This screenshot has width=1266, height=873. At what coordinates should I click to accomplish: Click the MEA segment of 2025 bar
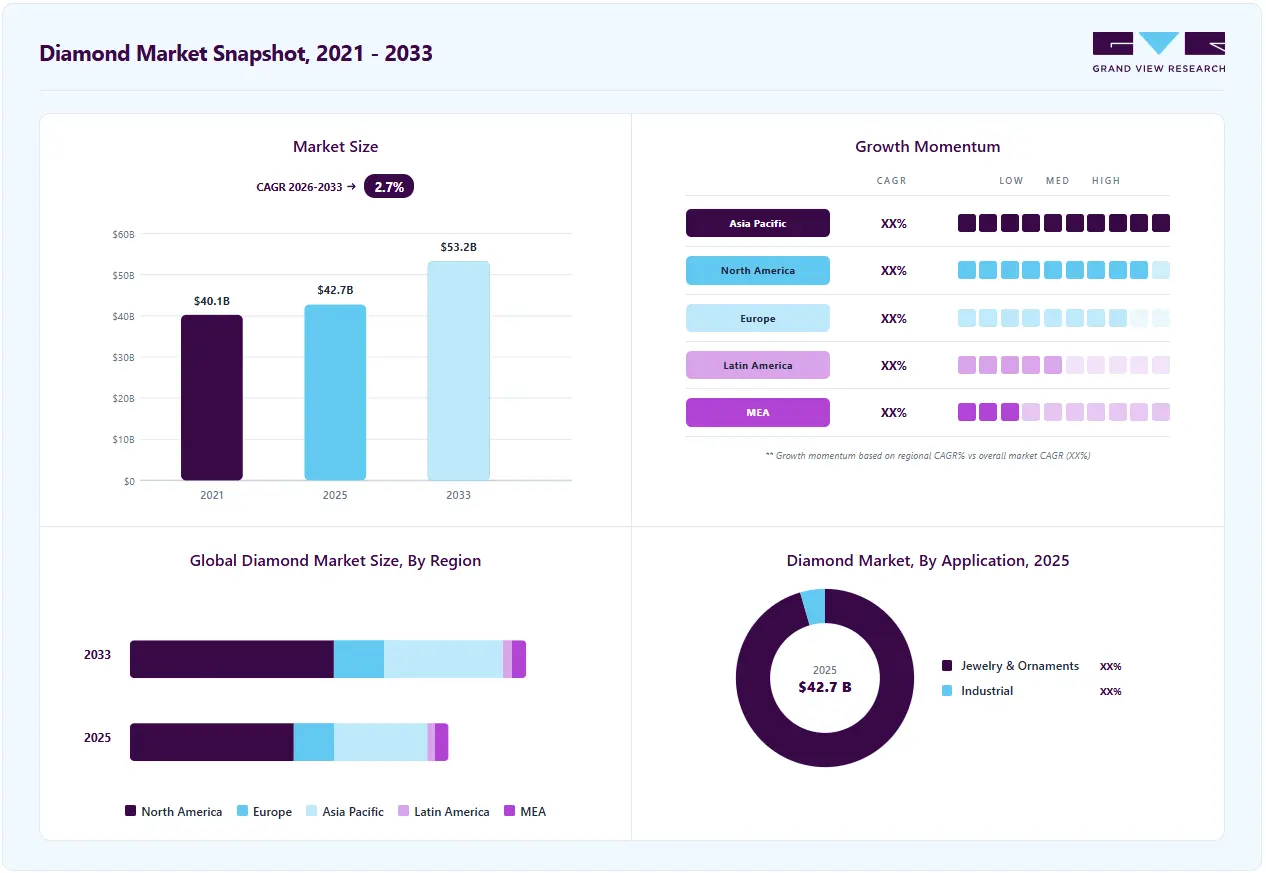pyautogui.click(x=442, y=742)
